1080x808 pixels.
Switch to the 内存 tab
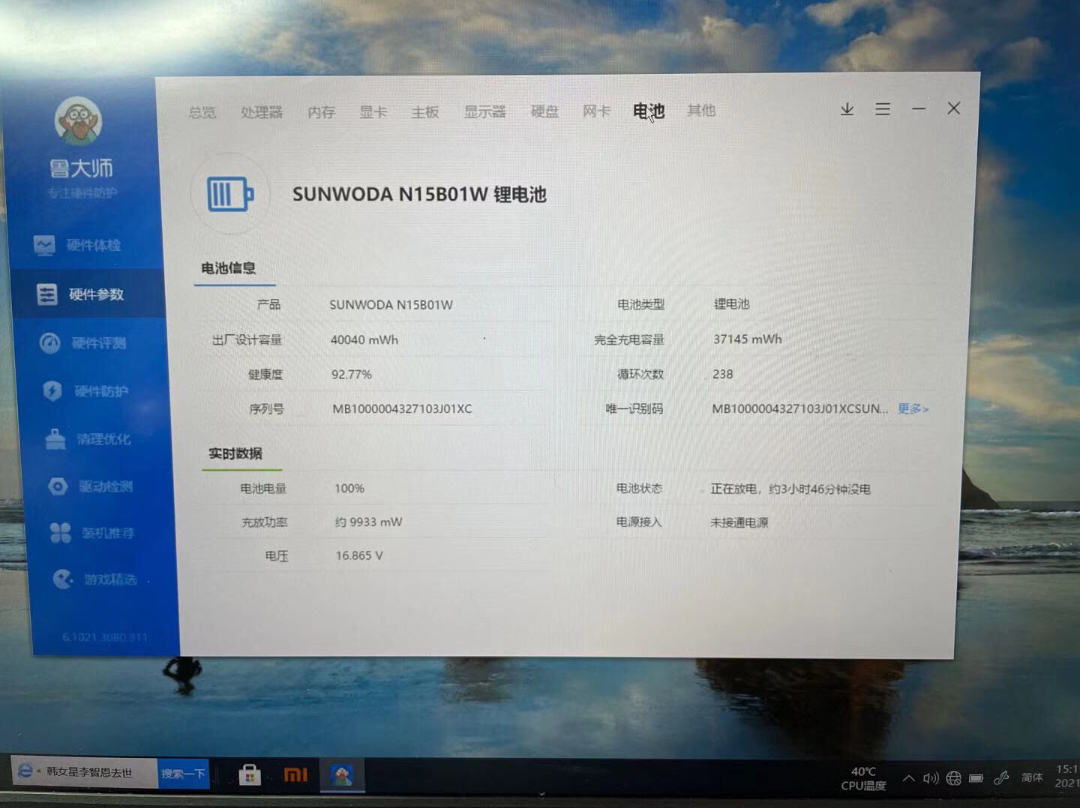click(x=321, y=112)
